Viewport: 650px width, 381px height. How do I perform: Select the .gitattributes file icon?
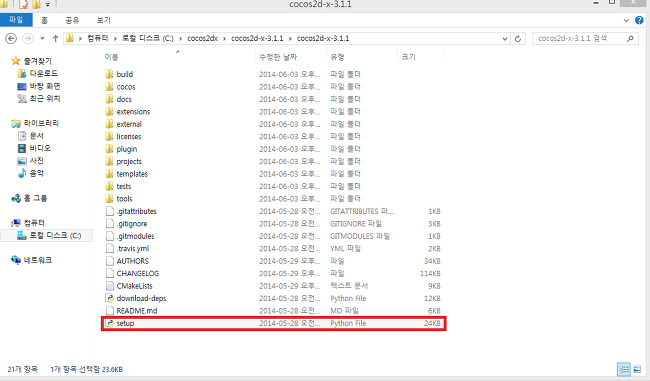(109, 211)
